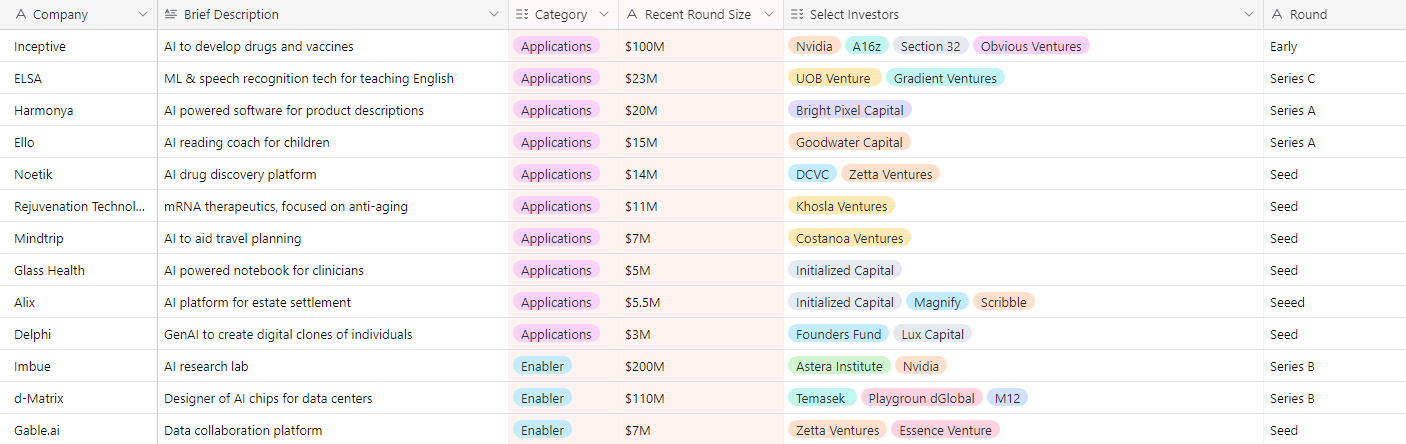Select the ELSA company cell
The width and height of the screenshot is (1406, 444).
click(79, 78)
